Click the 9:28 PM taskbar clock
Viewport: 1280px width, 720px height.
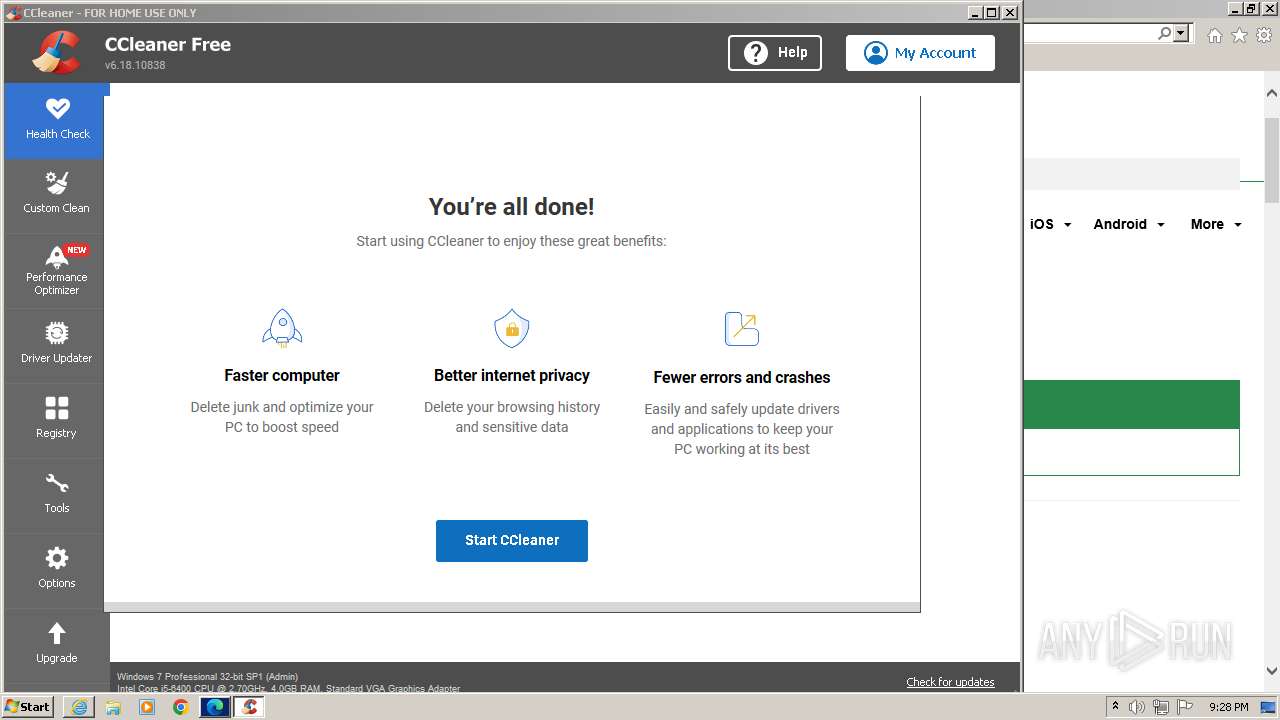coord(1228,707)
